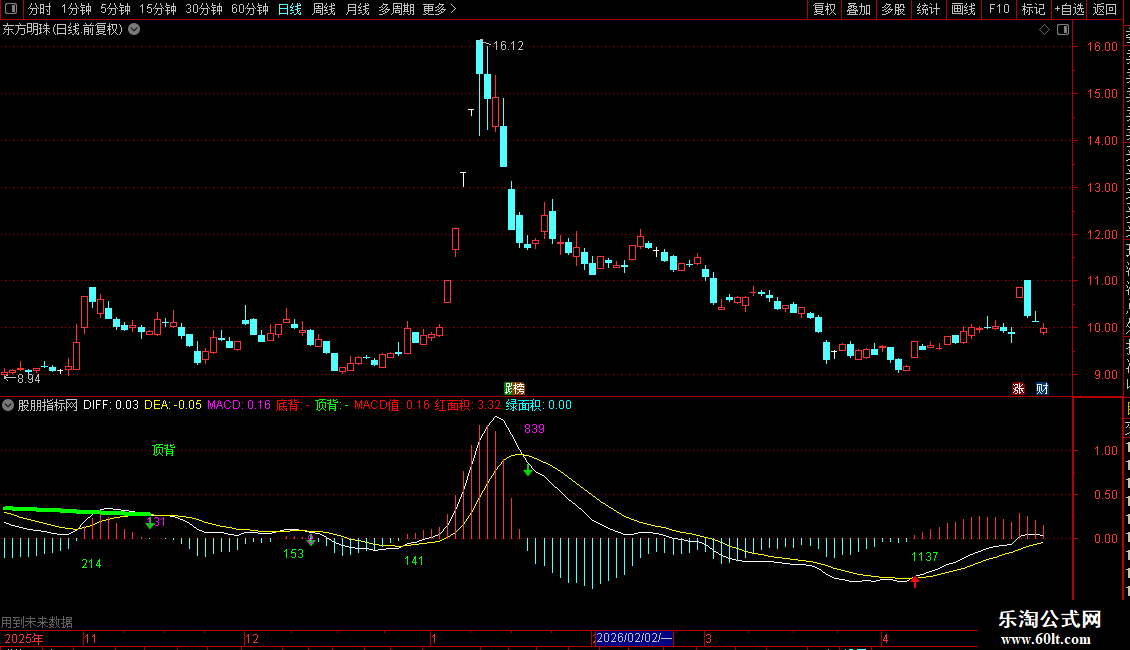Screen dimensions: 1130x650
Task: Open the 30分钟 chart period
Action: (204, 9)
